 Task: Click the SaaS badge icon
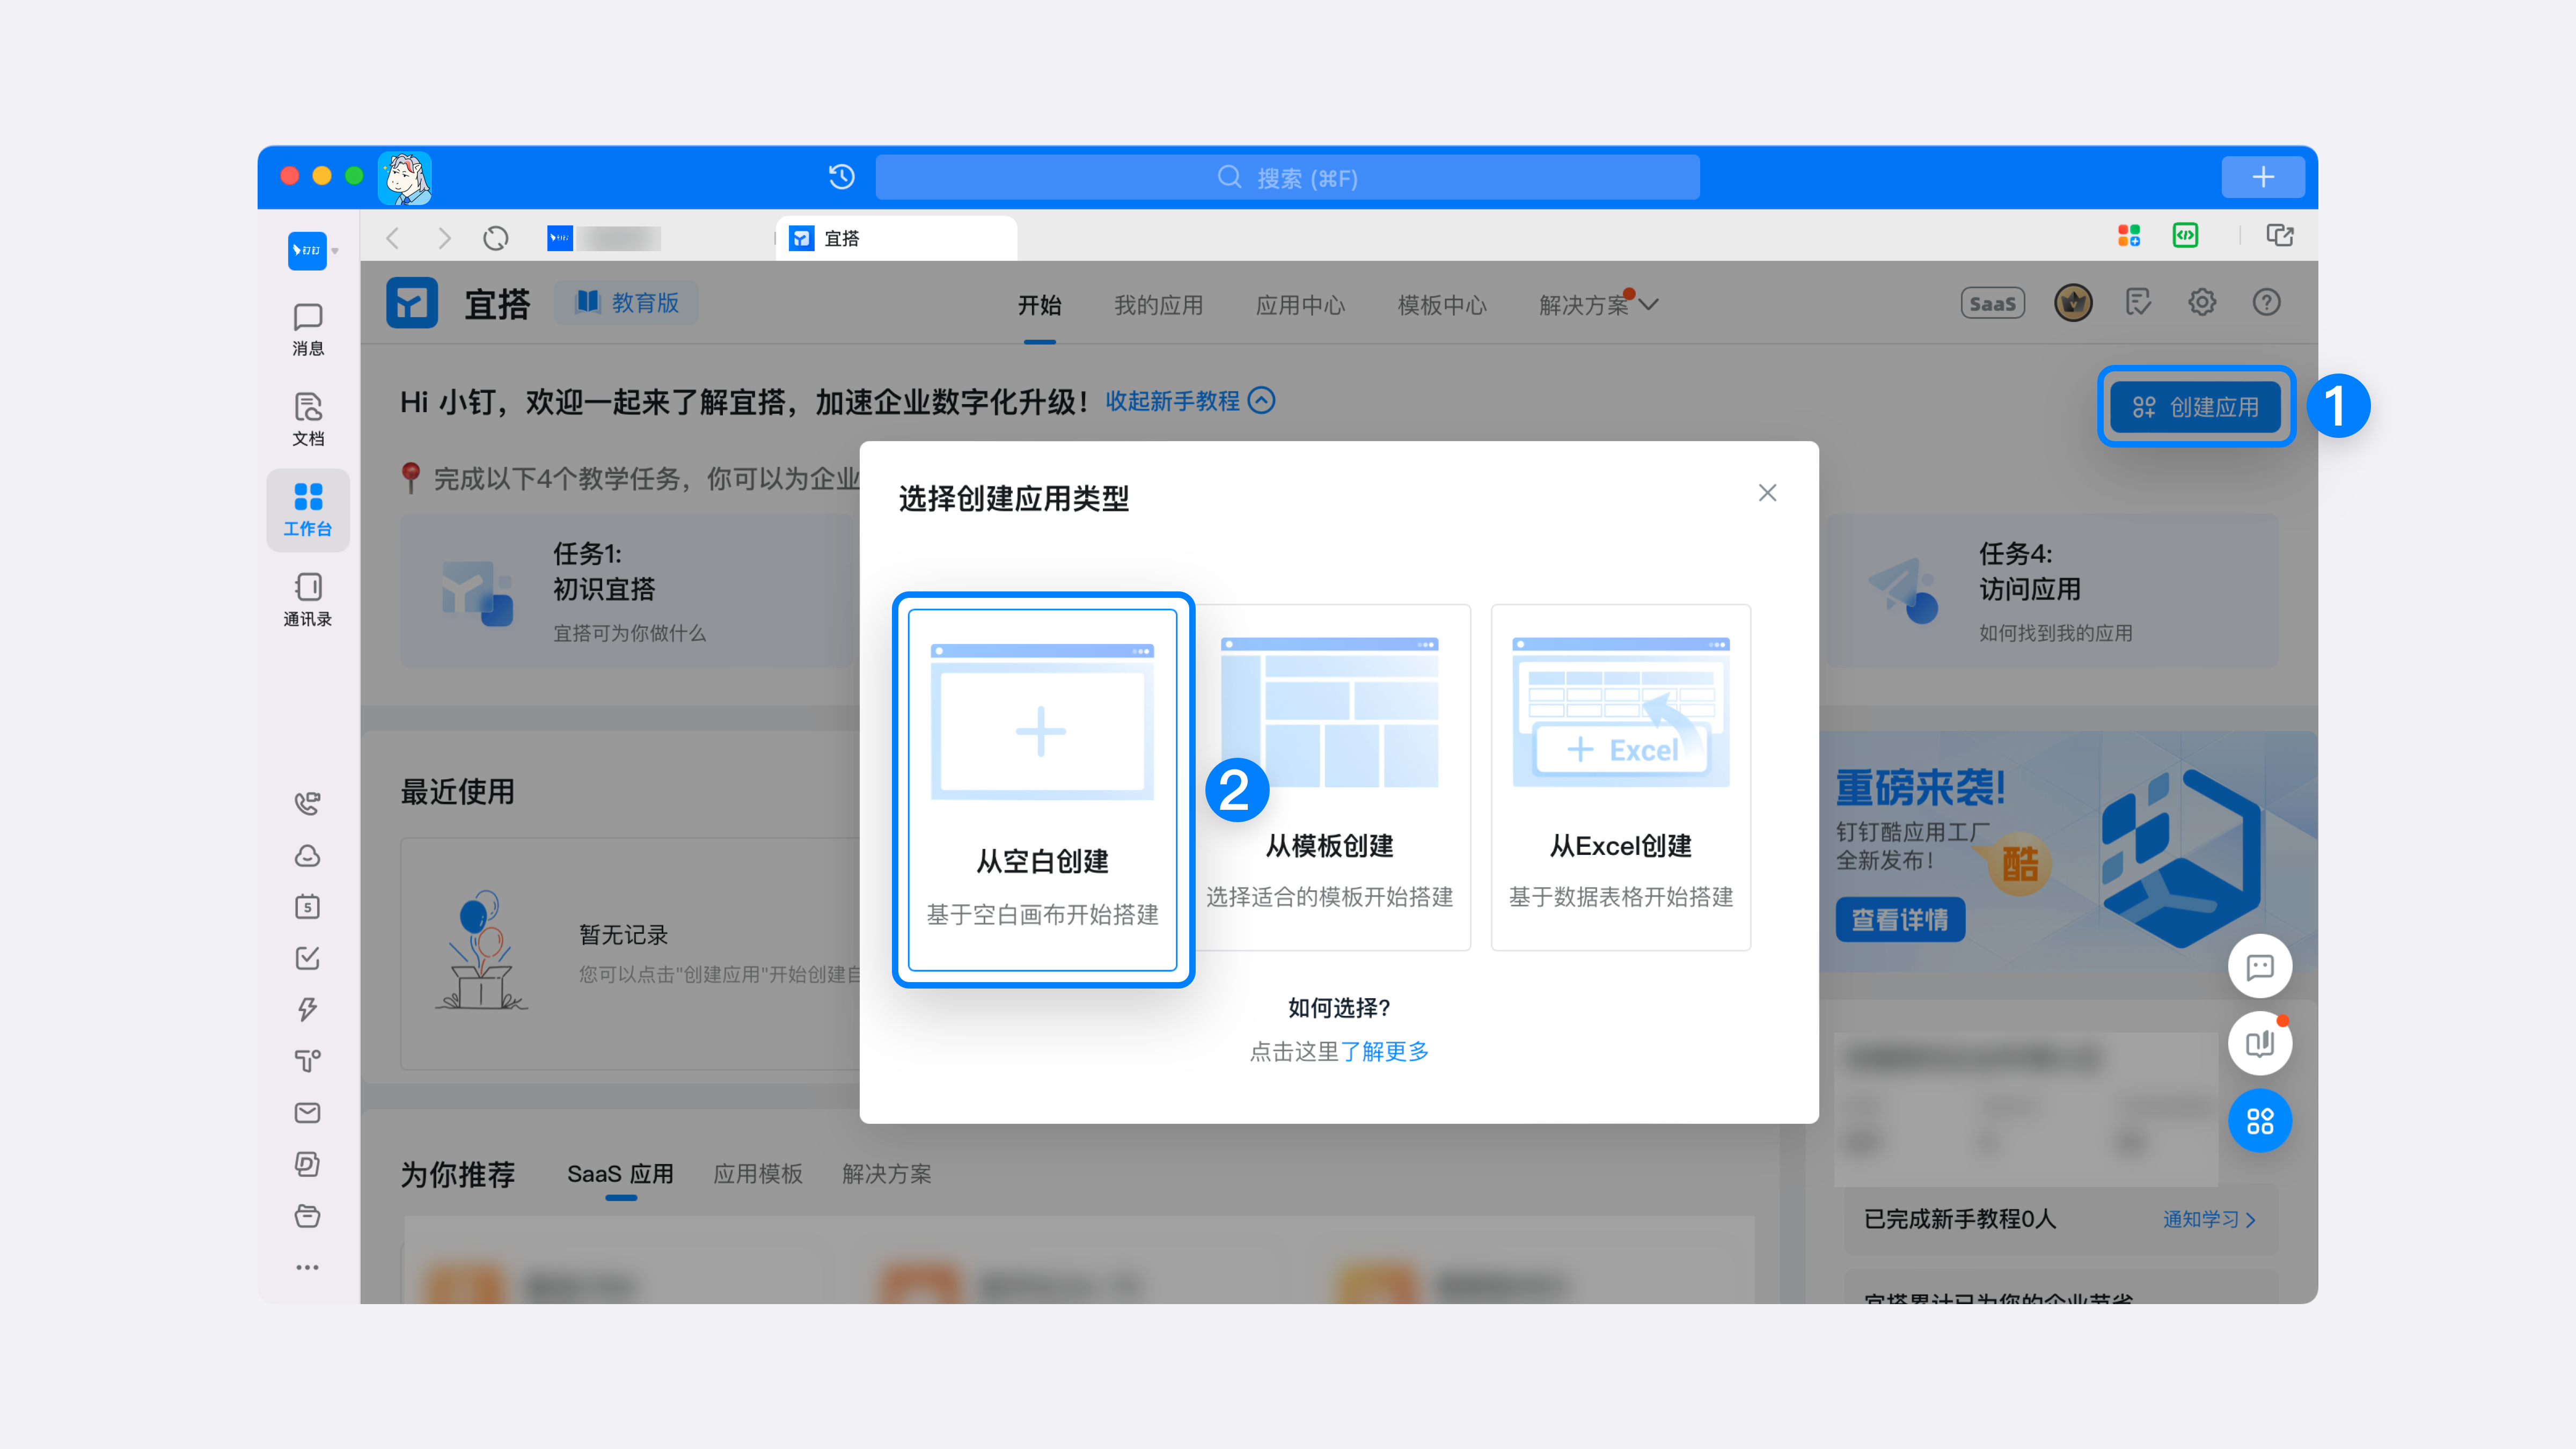click(x=1993, y=303)
